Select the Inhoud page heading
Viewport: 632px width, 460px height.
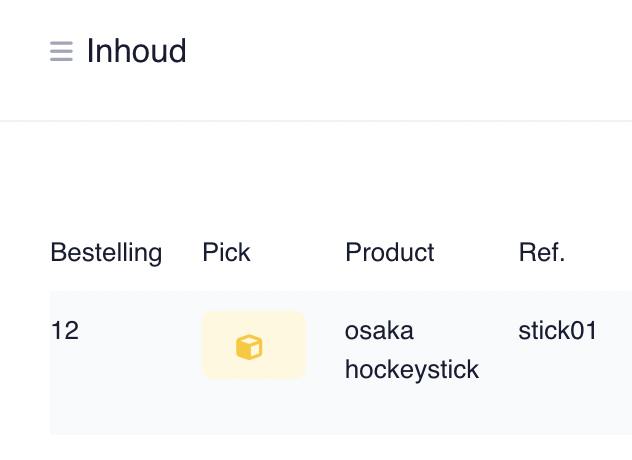[x=137, y=51]
